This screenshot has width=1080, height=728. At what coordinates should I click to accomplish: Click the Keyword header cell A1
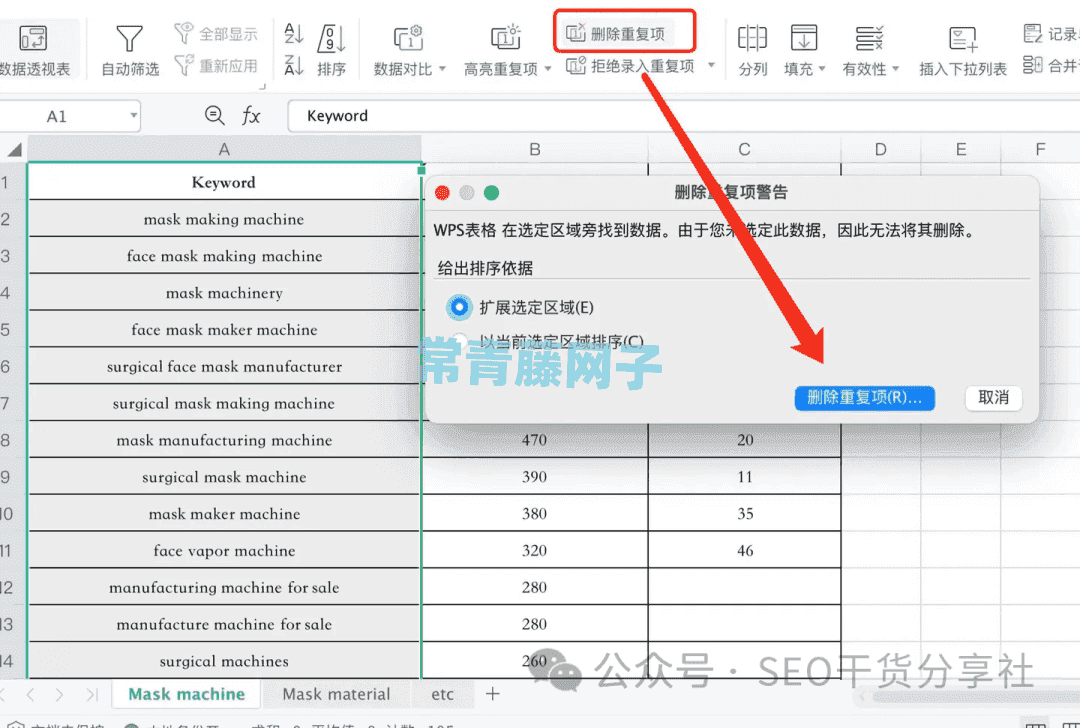coord(224,182)
